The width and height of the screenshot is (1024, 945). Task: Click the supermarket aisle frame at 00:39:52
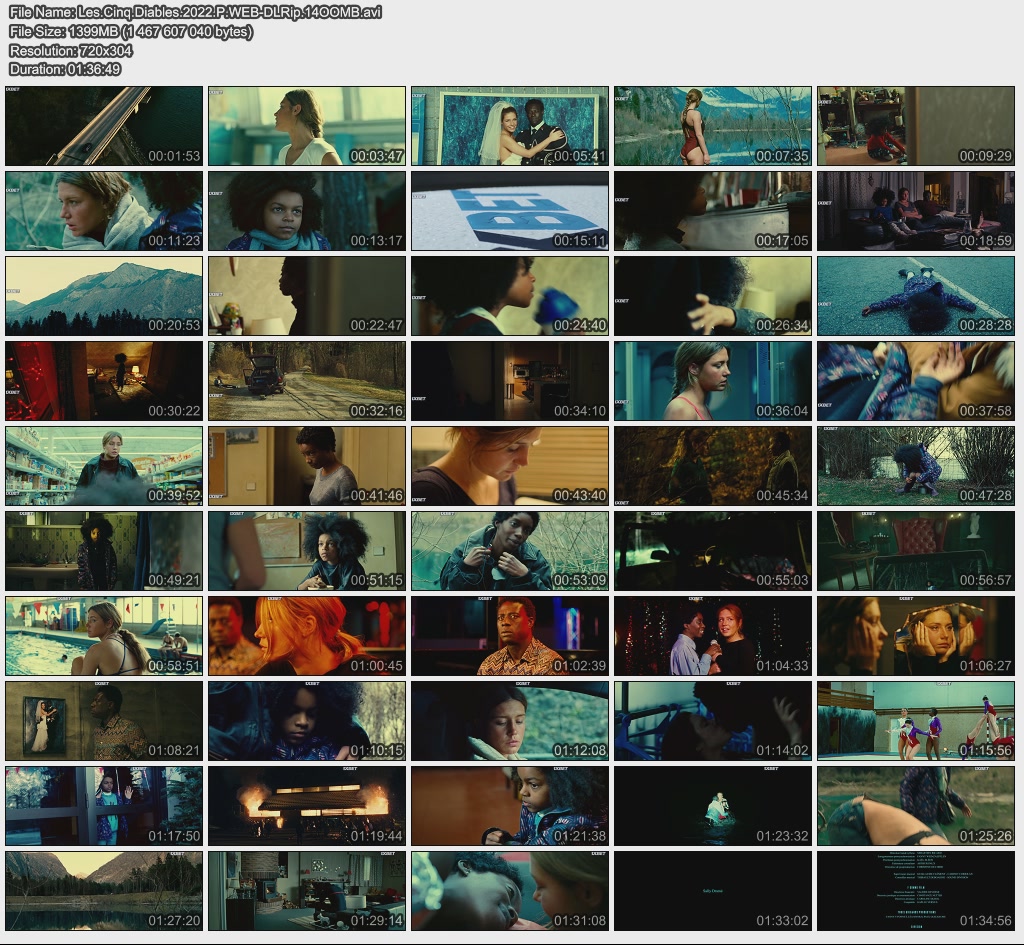[x=104, y=466]
